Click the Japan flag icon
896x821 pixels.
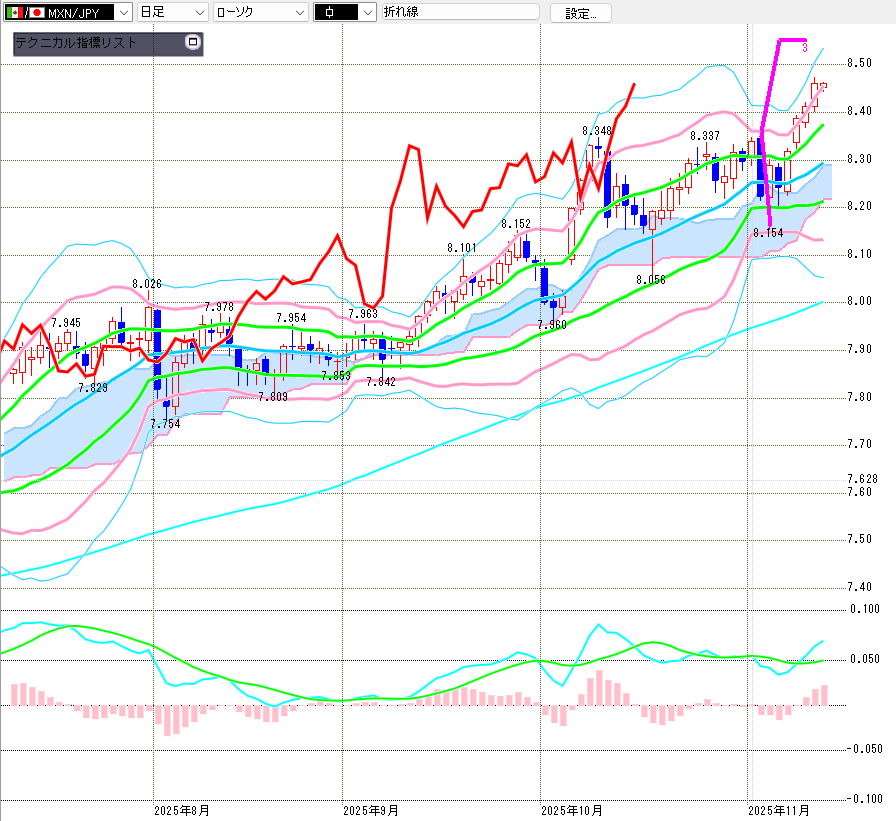pyautogui.click(x=36, y=13)
